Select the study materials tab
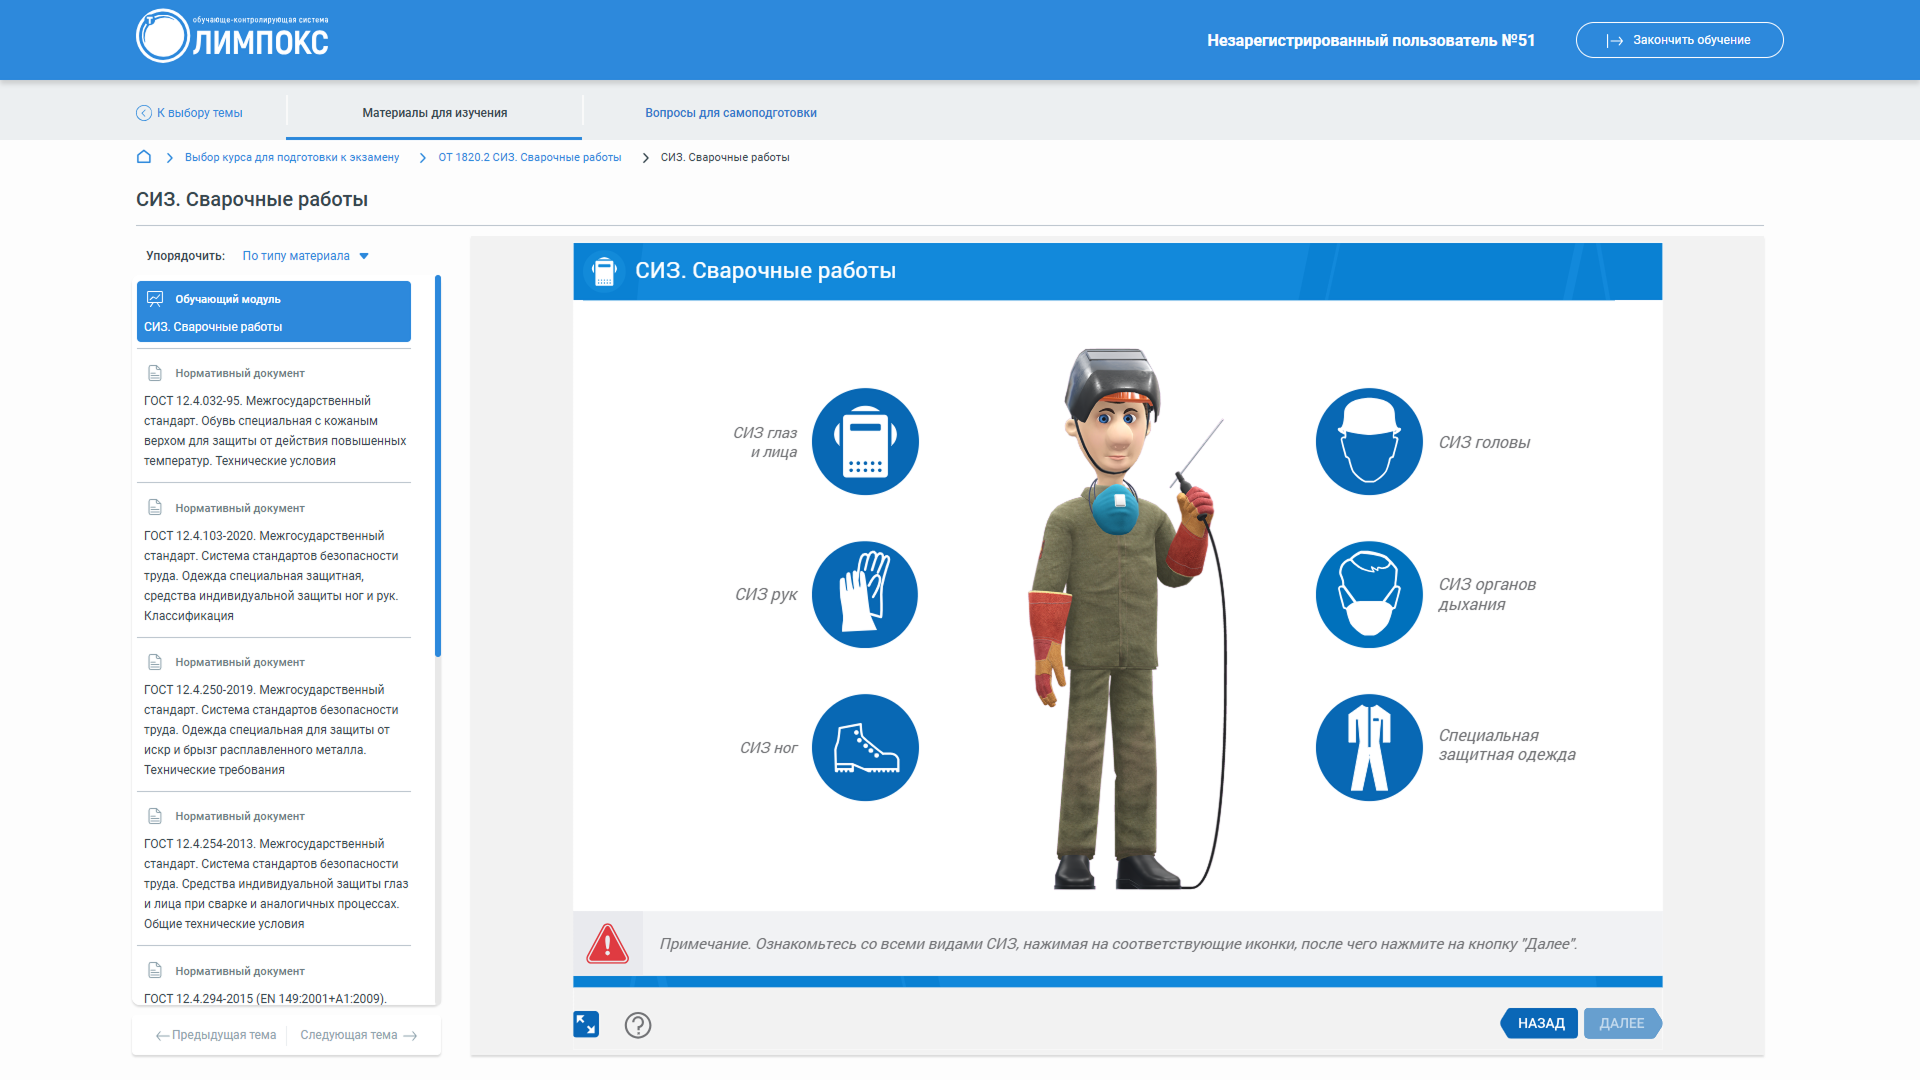1920x1080 pixels. 434,113
